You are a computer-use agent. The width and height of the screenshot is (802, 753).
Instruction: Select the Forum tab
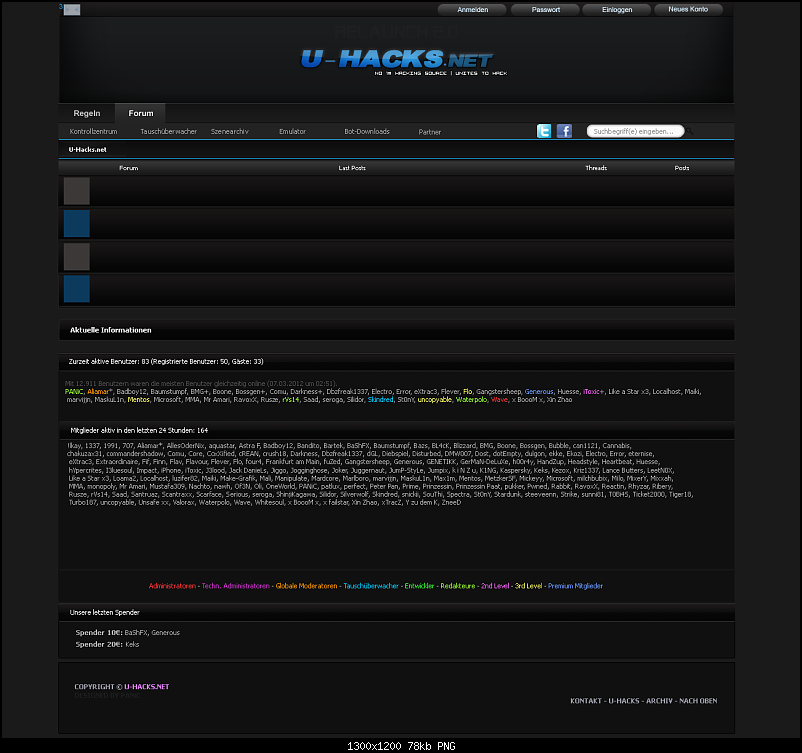coord(141,113)
